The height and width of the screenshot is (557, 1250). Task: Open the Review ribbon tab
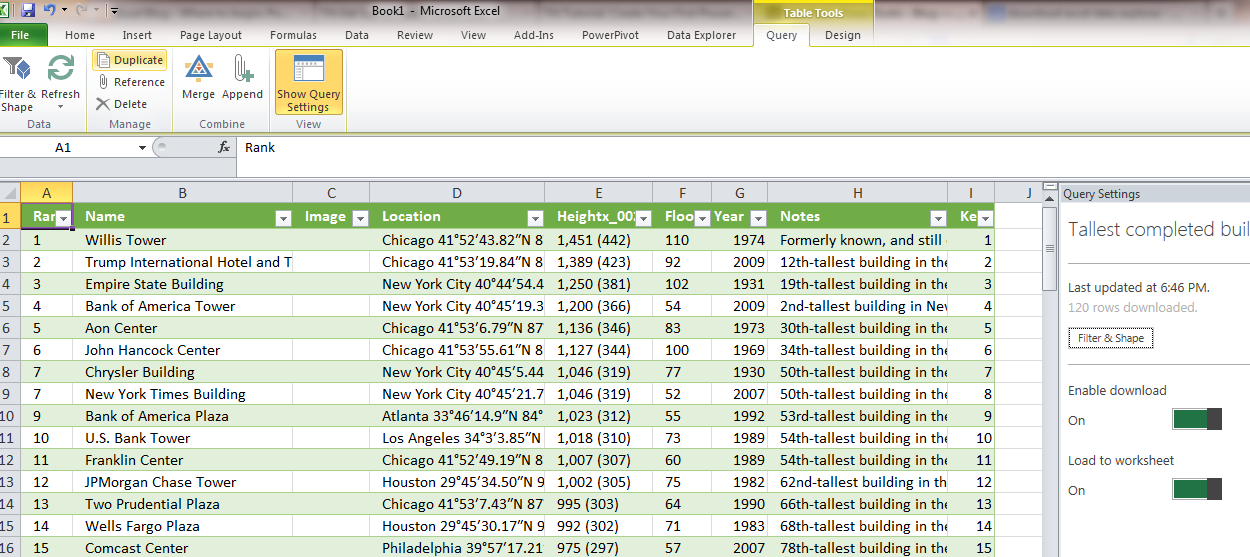click(415, 35)
